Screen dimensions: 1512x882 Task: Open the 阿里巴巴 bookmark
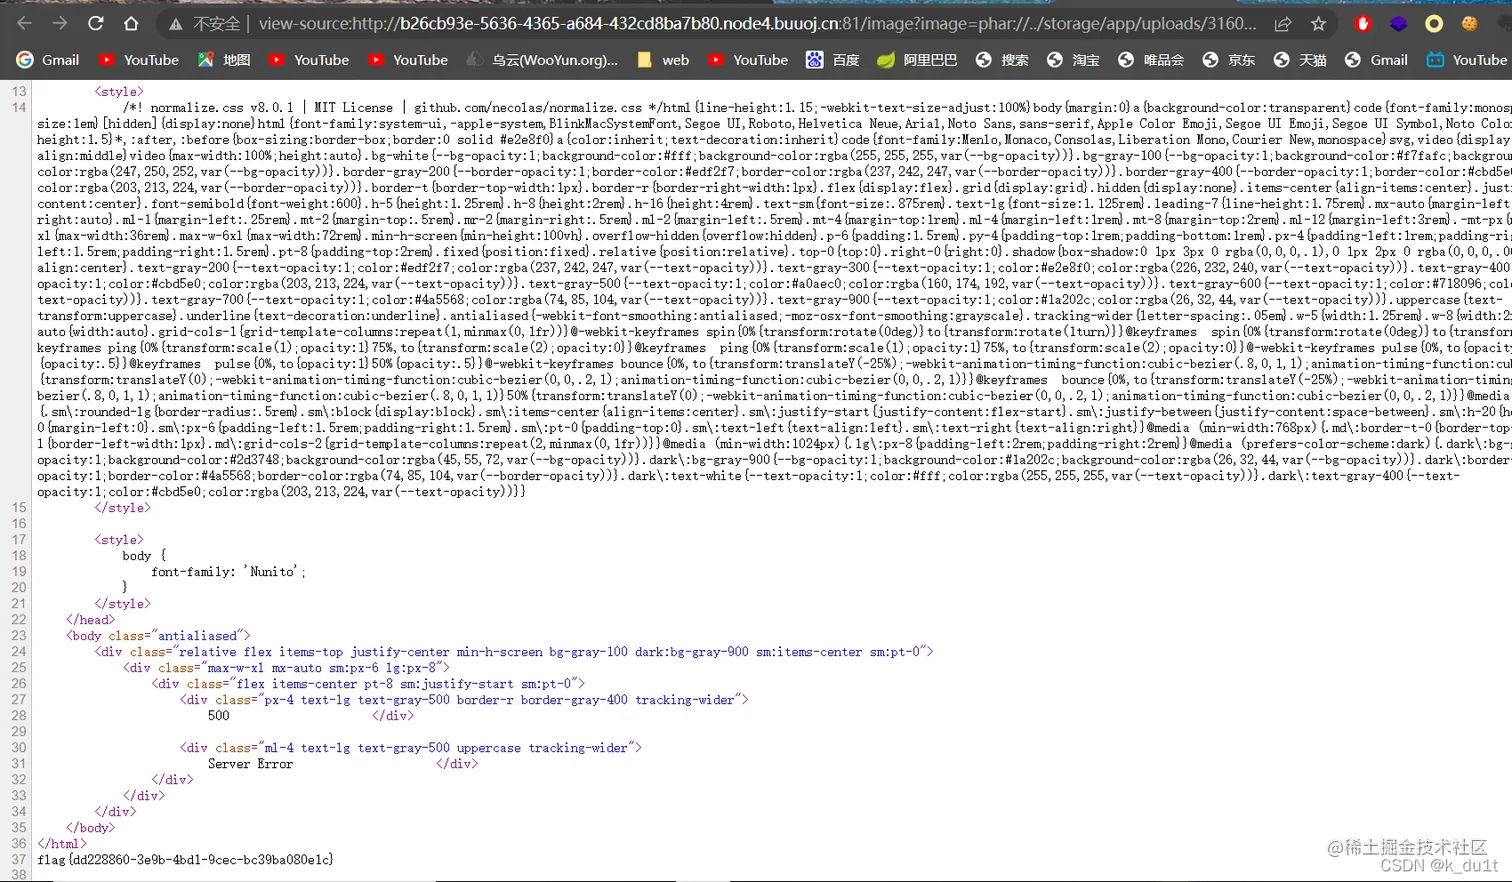(917, 60)
